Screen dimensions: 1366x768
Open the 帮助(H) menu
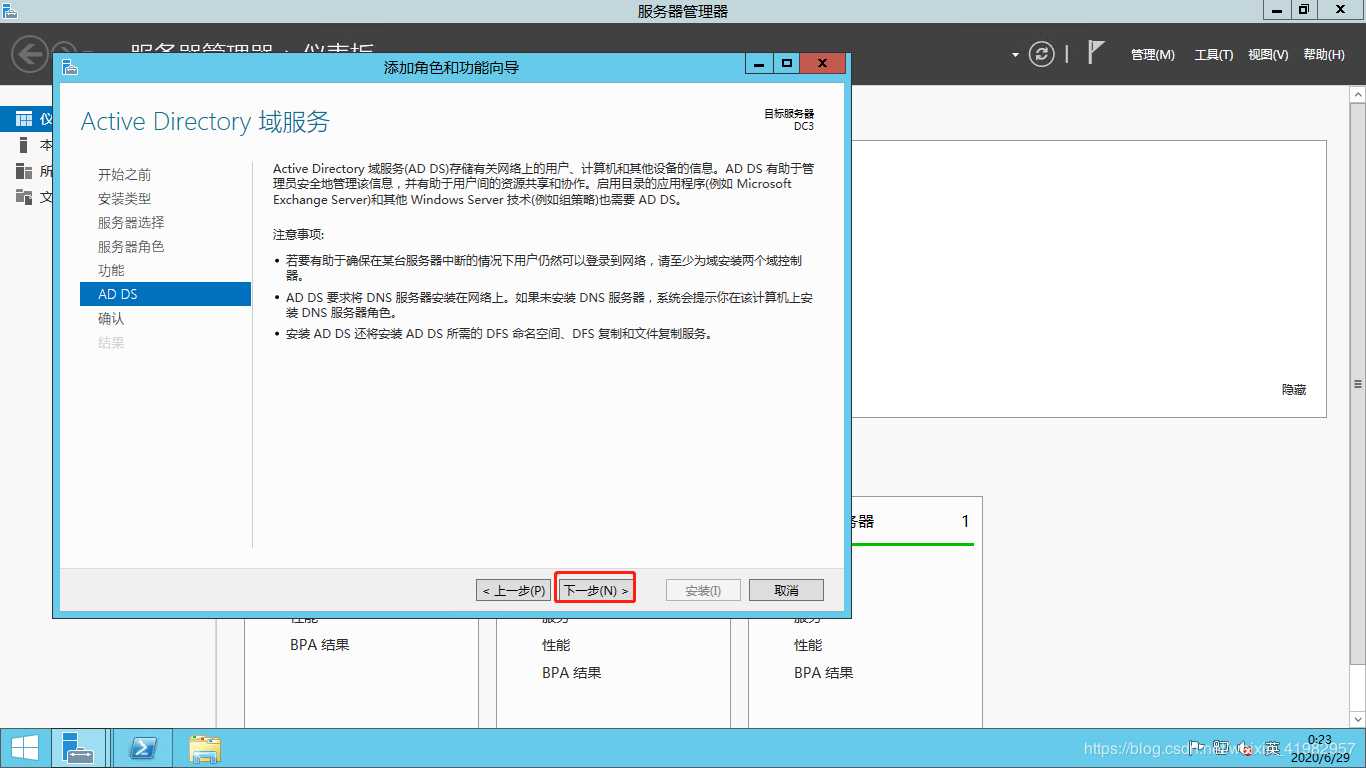[1324, 55]
